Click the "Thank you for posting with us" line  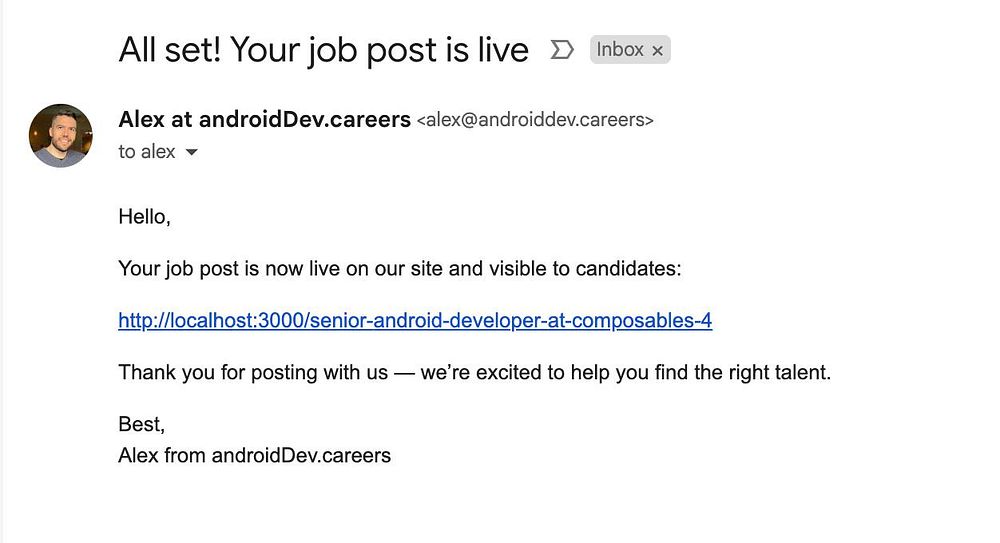tap(252, 373)
